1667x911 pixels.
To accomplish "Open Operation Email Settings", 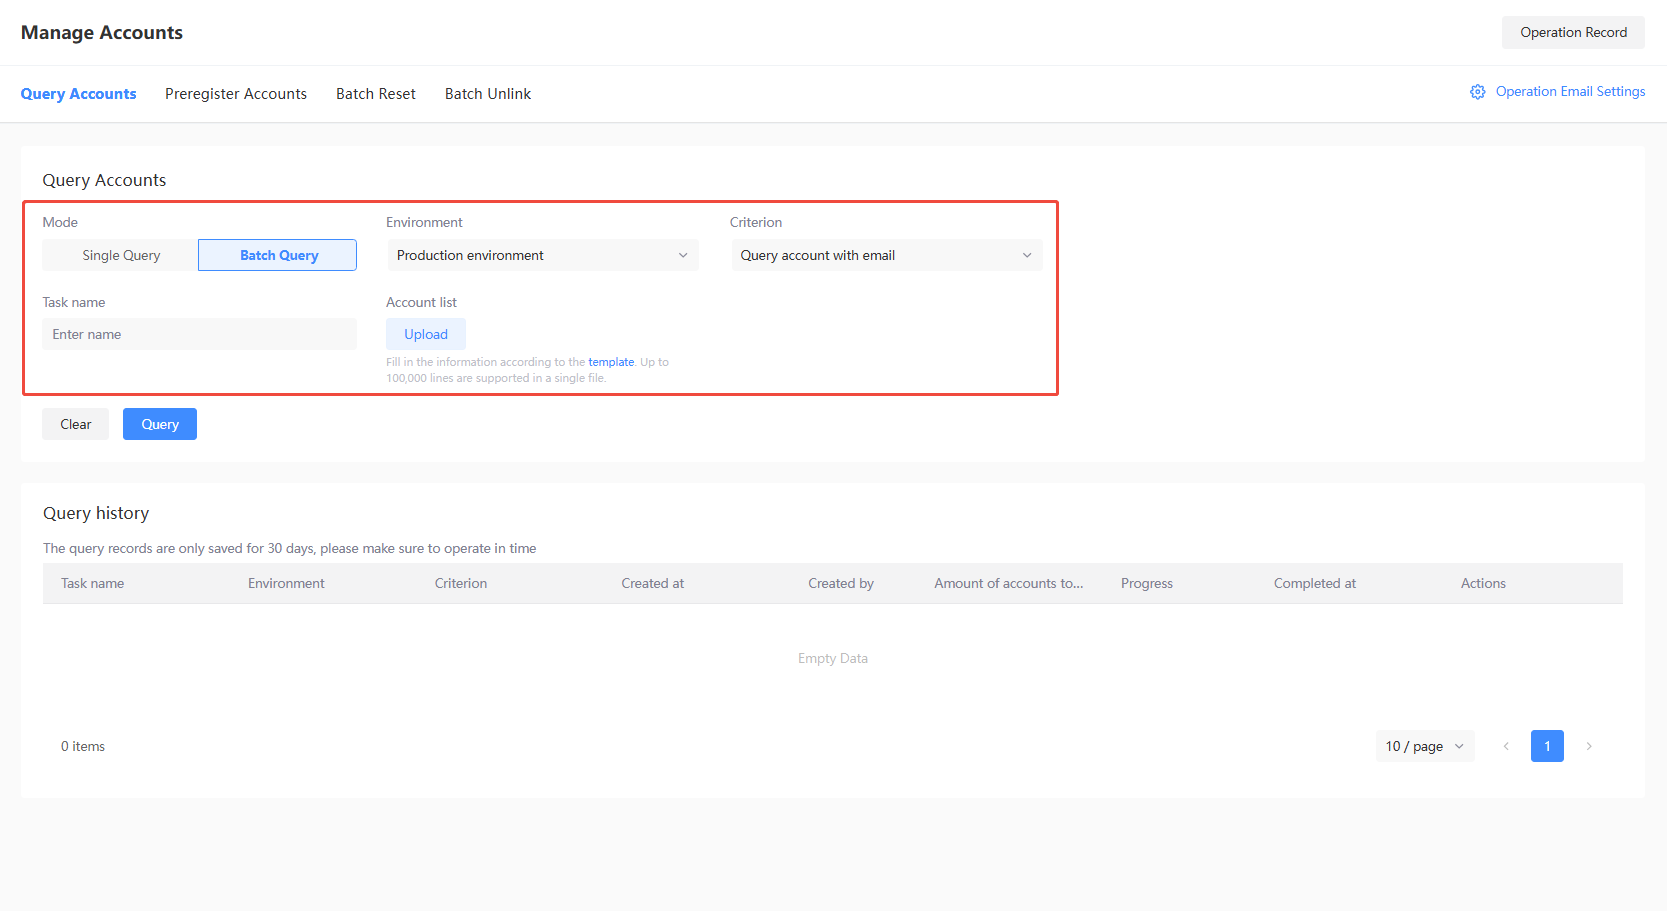I will coord(1569,91).
